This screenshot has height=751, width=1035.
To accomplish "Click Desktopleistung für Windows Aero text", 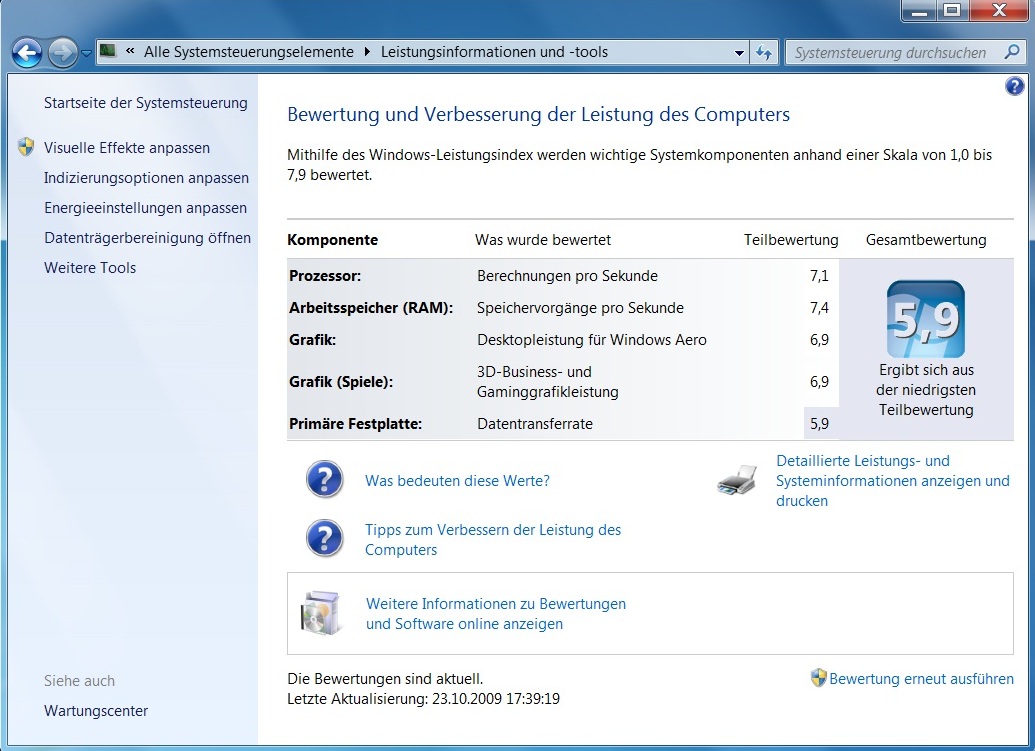I will click(591, 340).
